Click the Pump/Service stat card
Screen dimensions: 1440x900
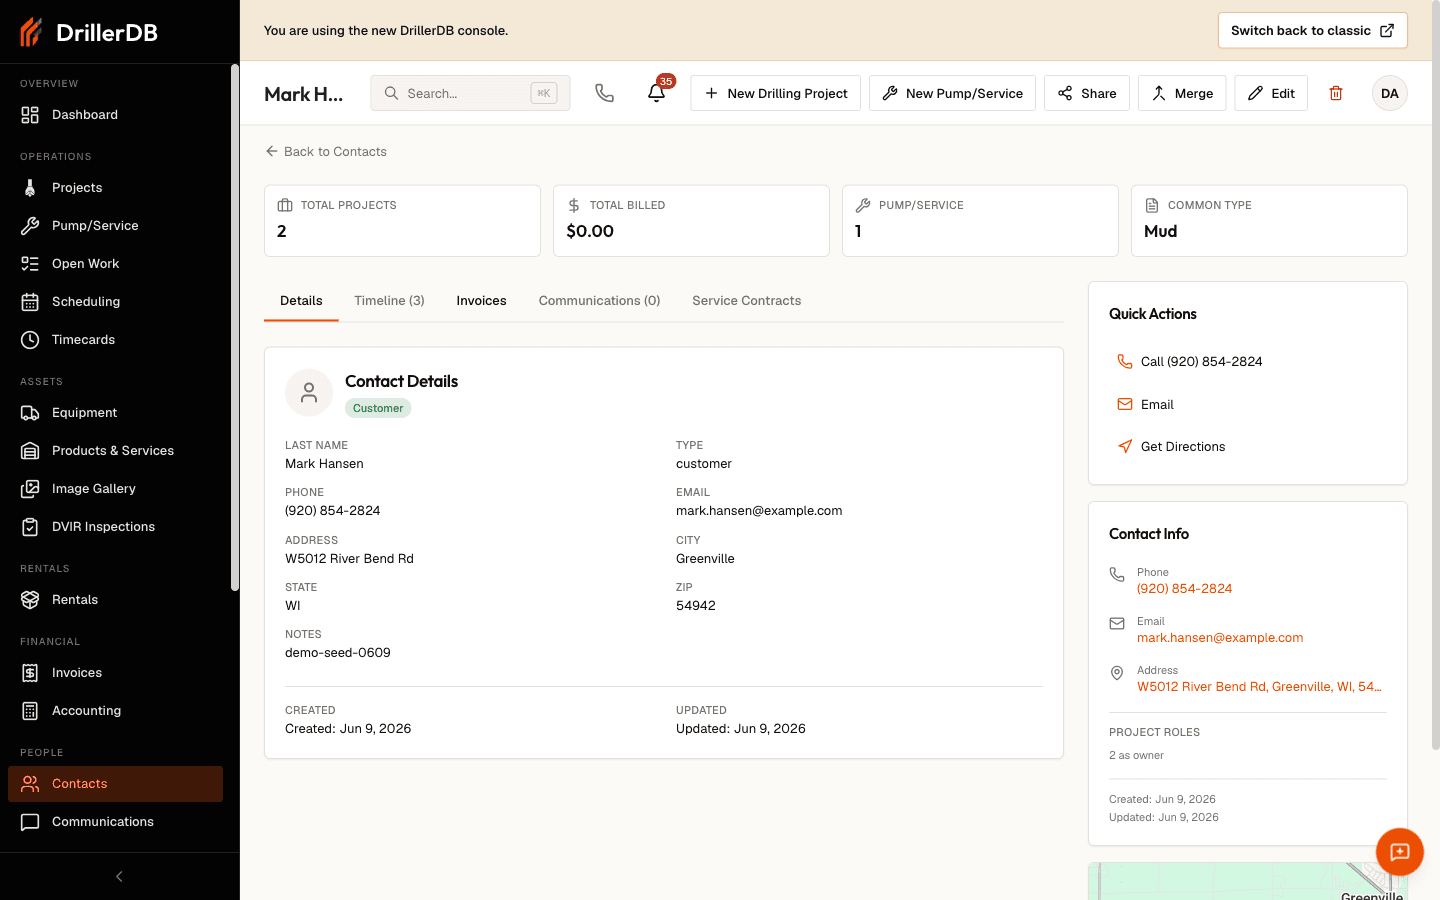point(980,221)
